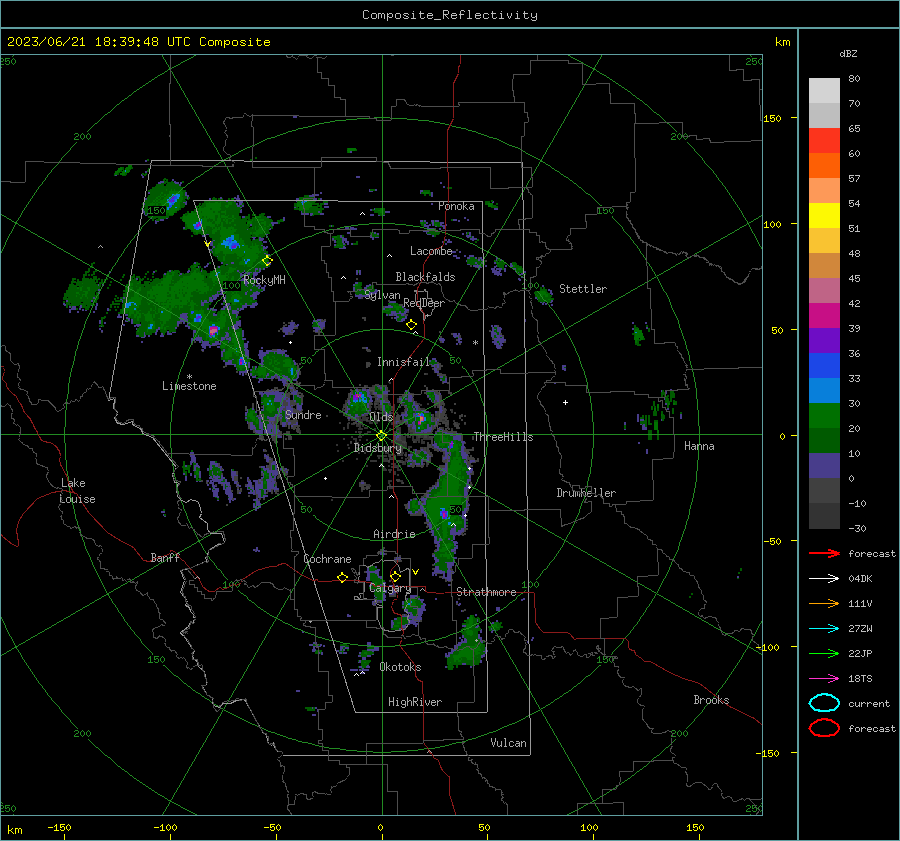This screenshot has width=900, height=841.
Task: Click the 51 dBZ yellow color swatch
Action: [x=824, y=216]
